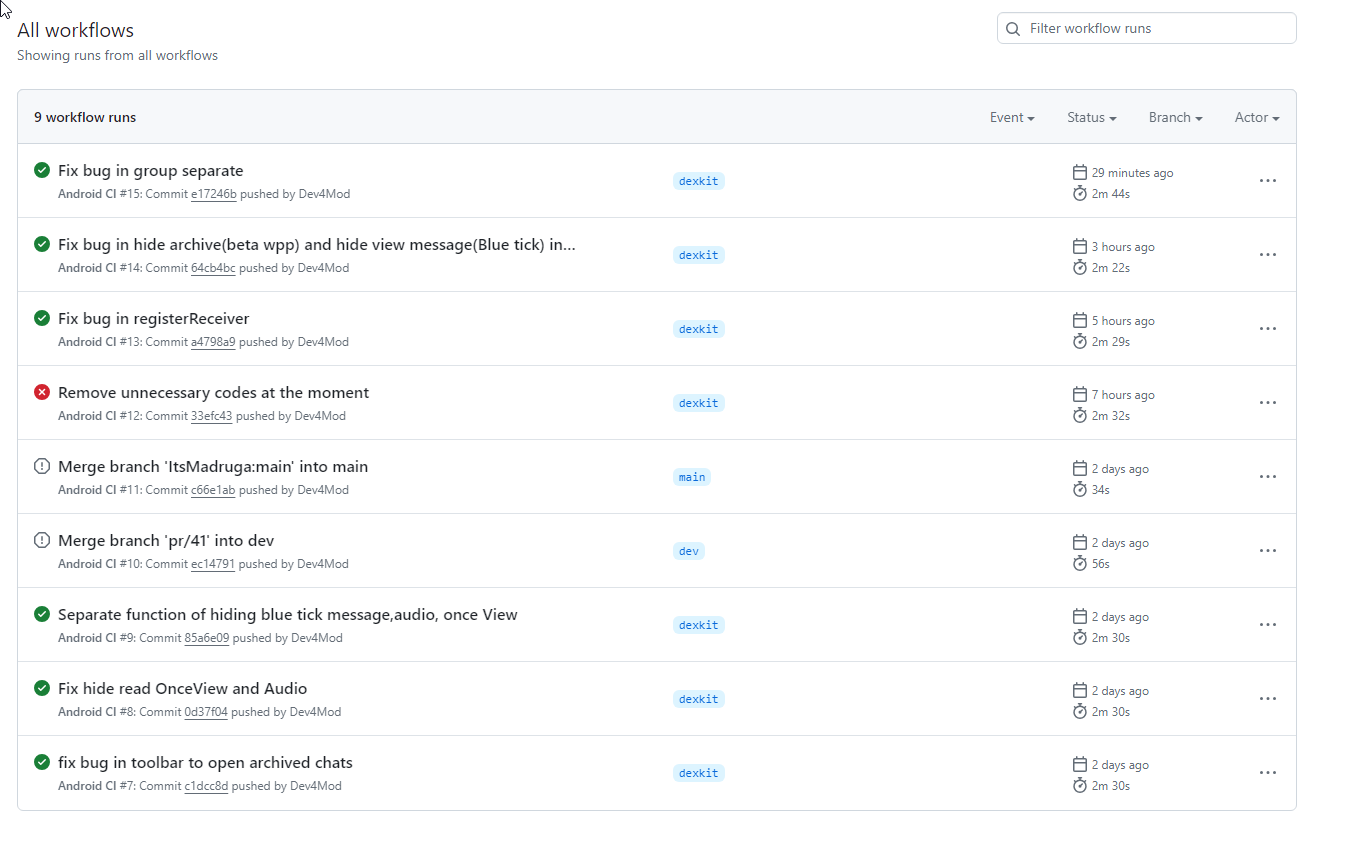The height and width of the screenshot is (842, 1345).
Task: Click the dexkit branch tag on run #7
Action: point(698,773)
